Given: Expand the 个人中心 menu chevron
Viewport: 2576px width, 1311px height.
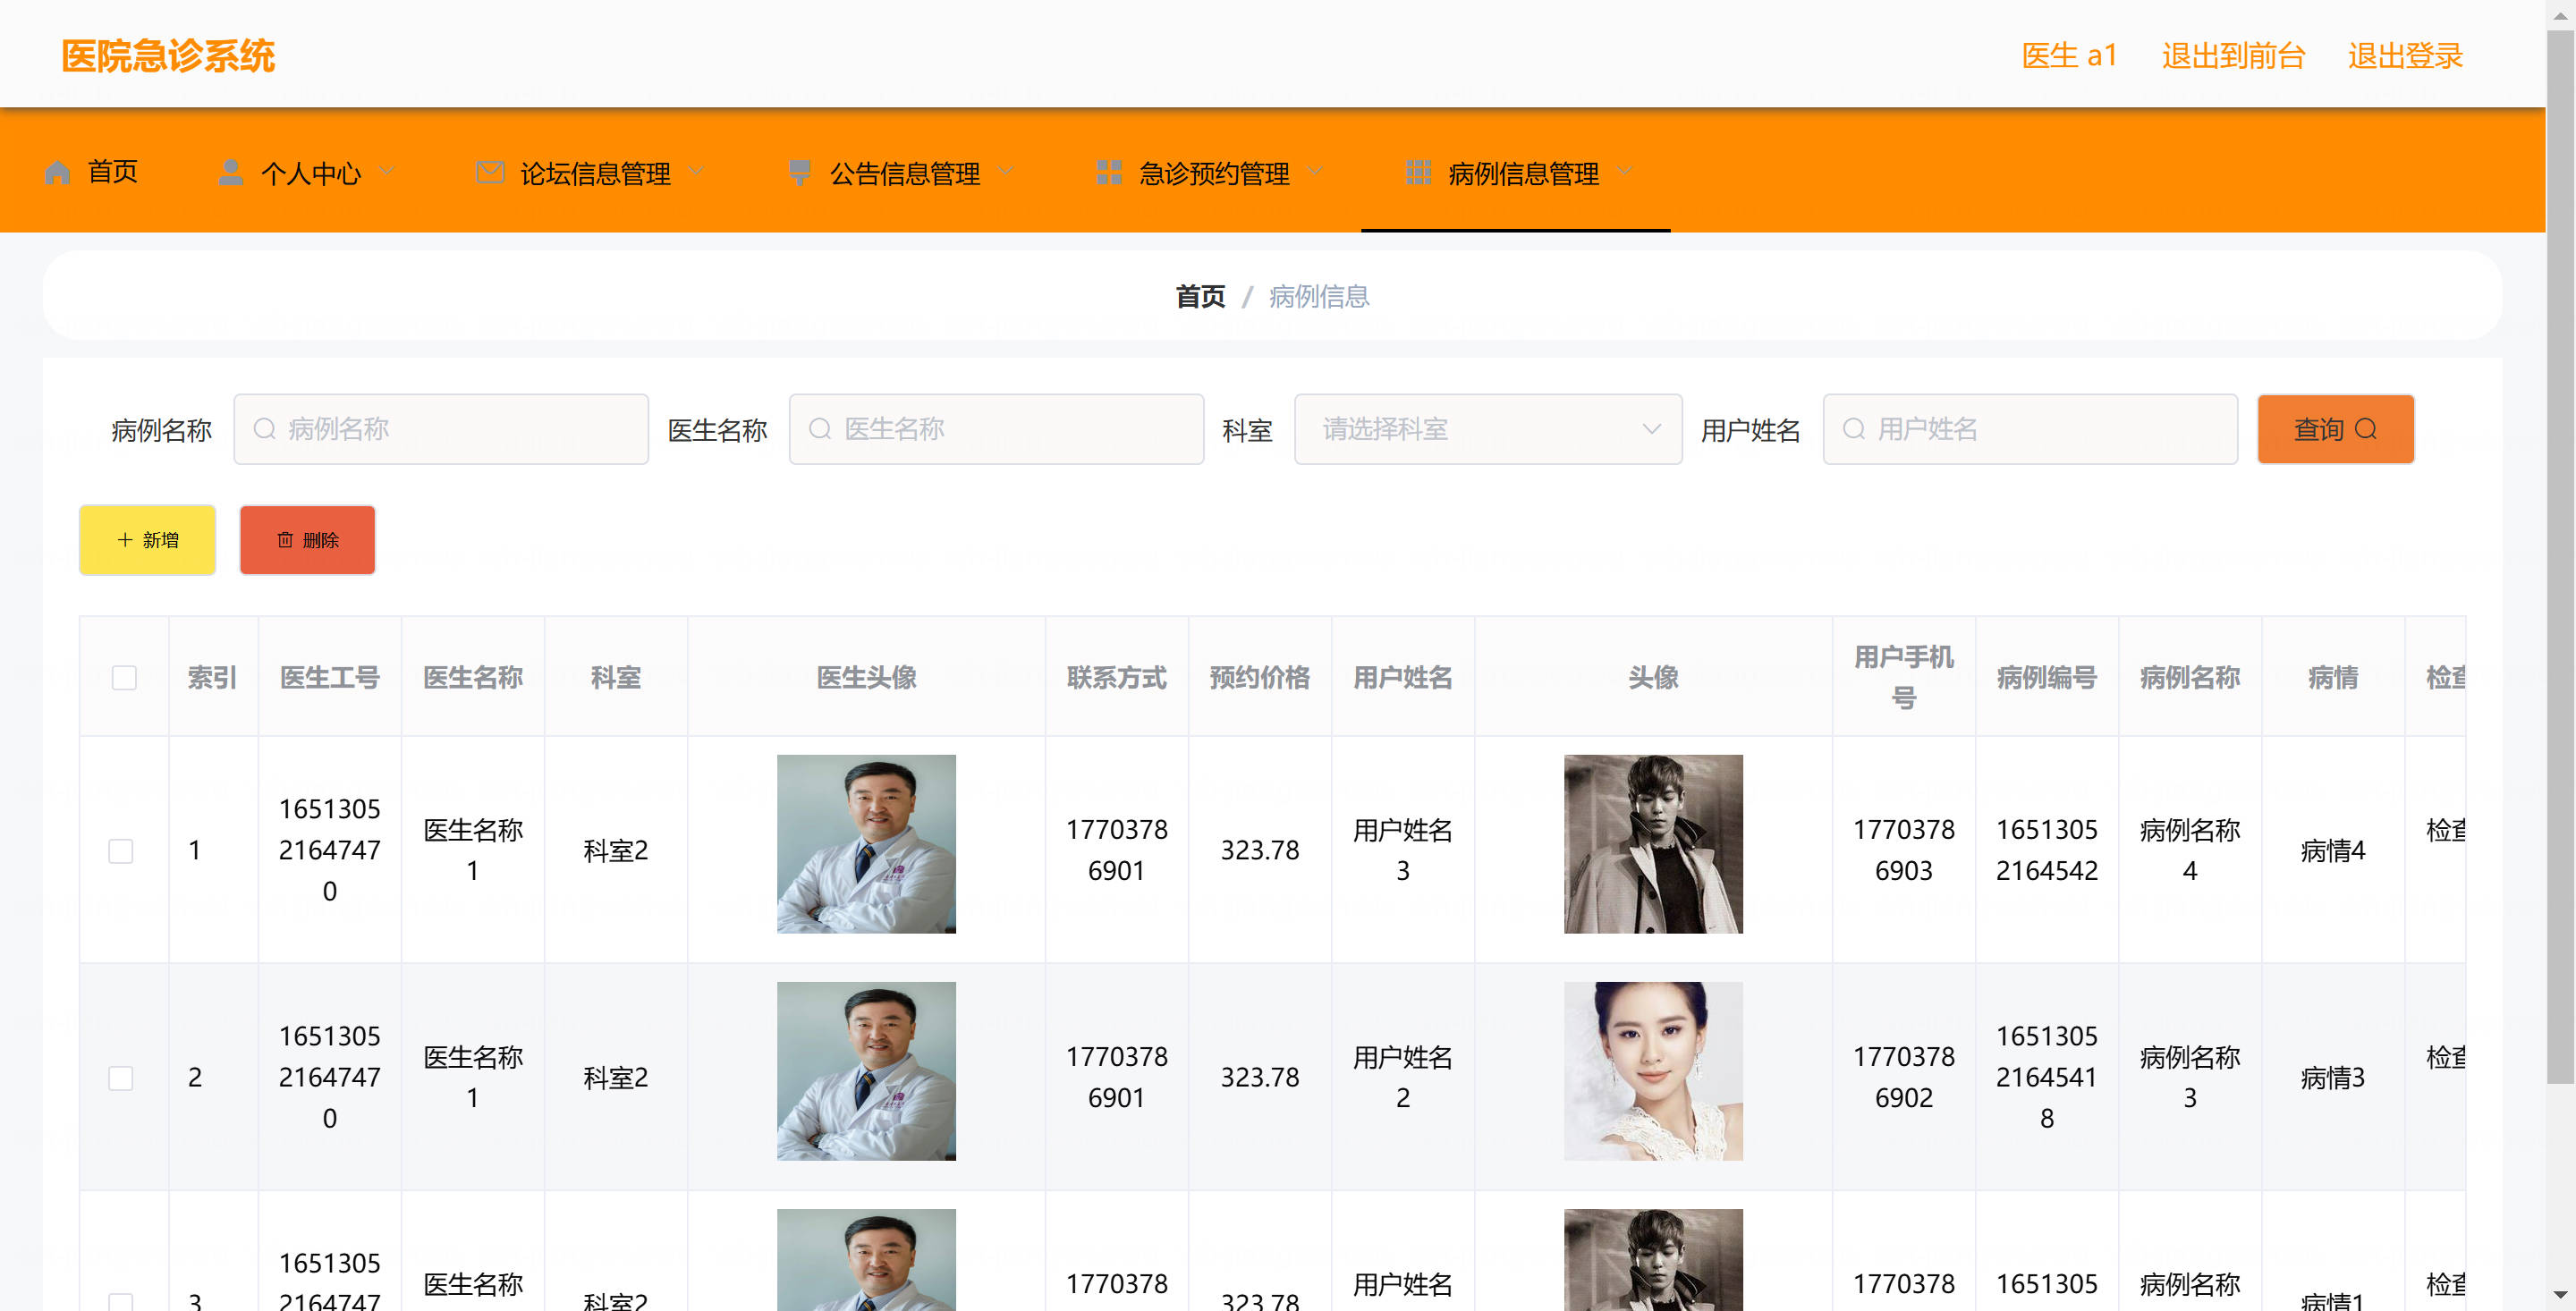Looking at the screenshot, I should coord(387,171).
